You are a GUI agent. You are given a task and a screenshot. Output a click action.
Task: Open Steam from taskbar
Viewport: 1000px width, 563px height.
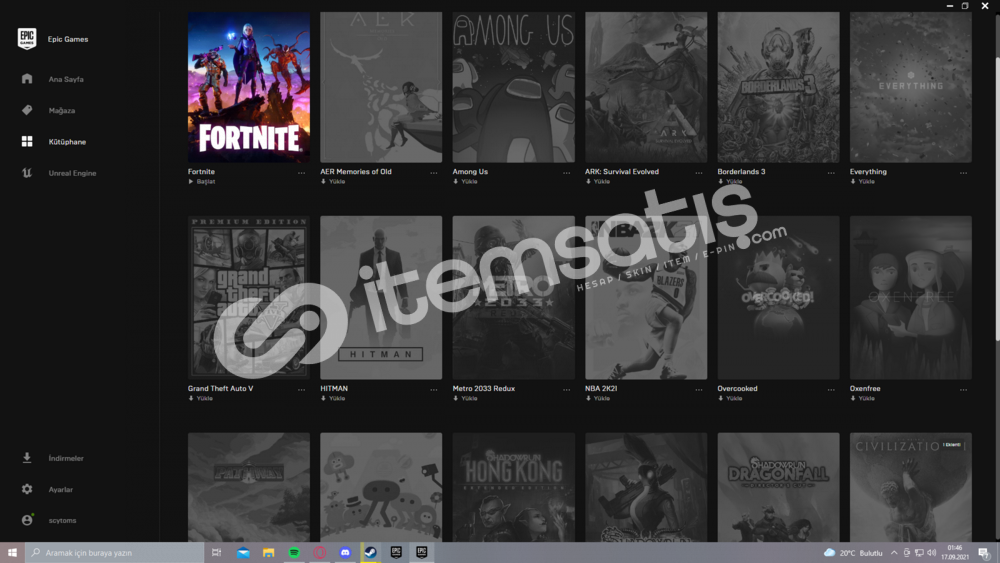[x=371, y=552]
